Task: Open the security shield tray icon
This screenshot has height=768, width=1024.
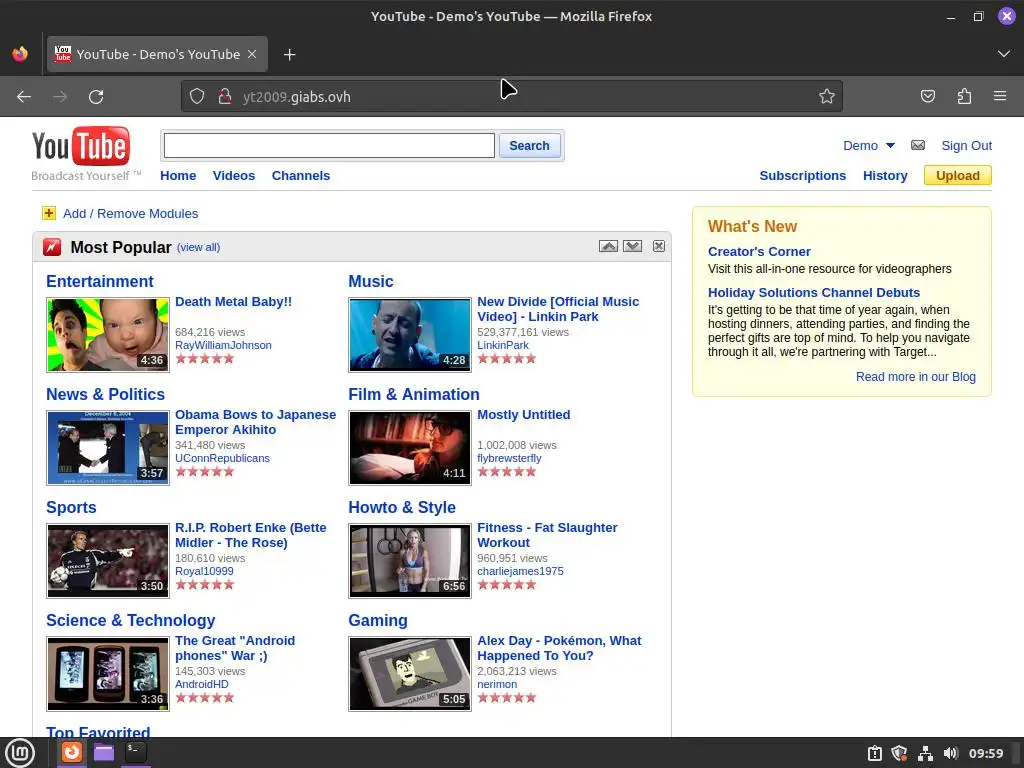Action: point(900,753)
